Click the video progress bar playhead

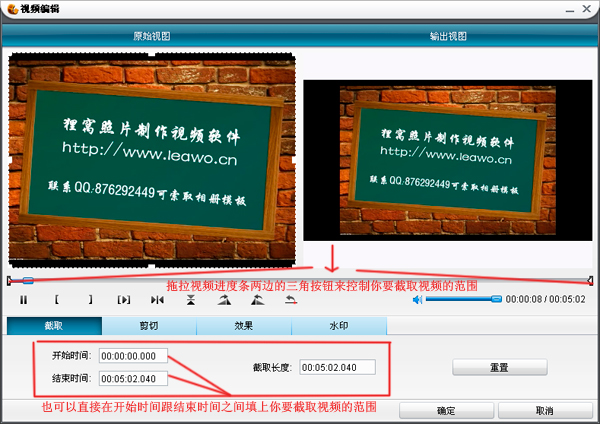coord(28,280)
